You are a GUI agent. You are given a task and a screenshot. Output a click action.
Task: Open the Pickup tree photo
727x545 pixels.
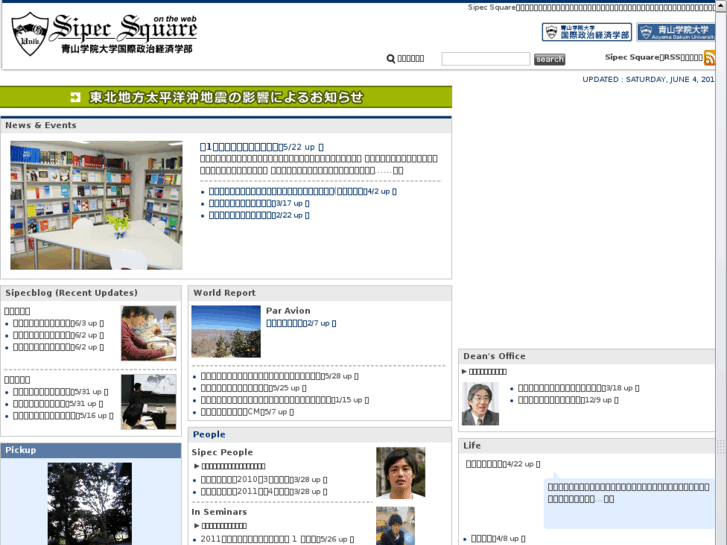tap(89, 504)
